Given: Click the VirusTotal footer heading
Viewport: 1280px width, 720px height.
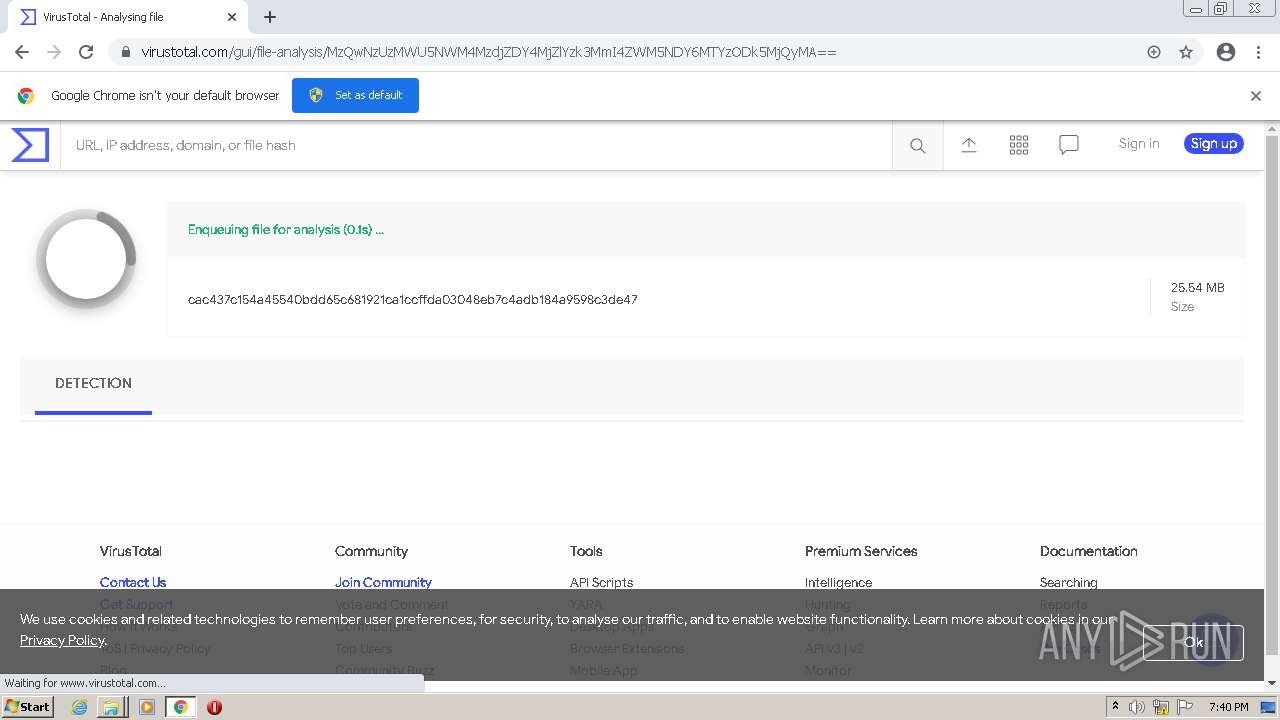Looking at the screenshot, I should click(130, 552).
